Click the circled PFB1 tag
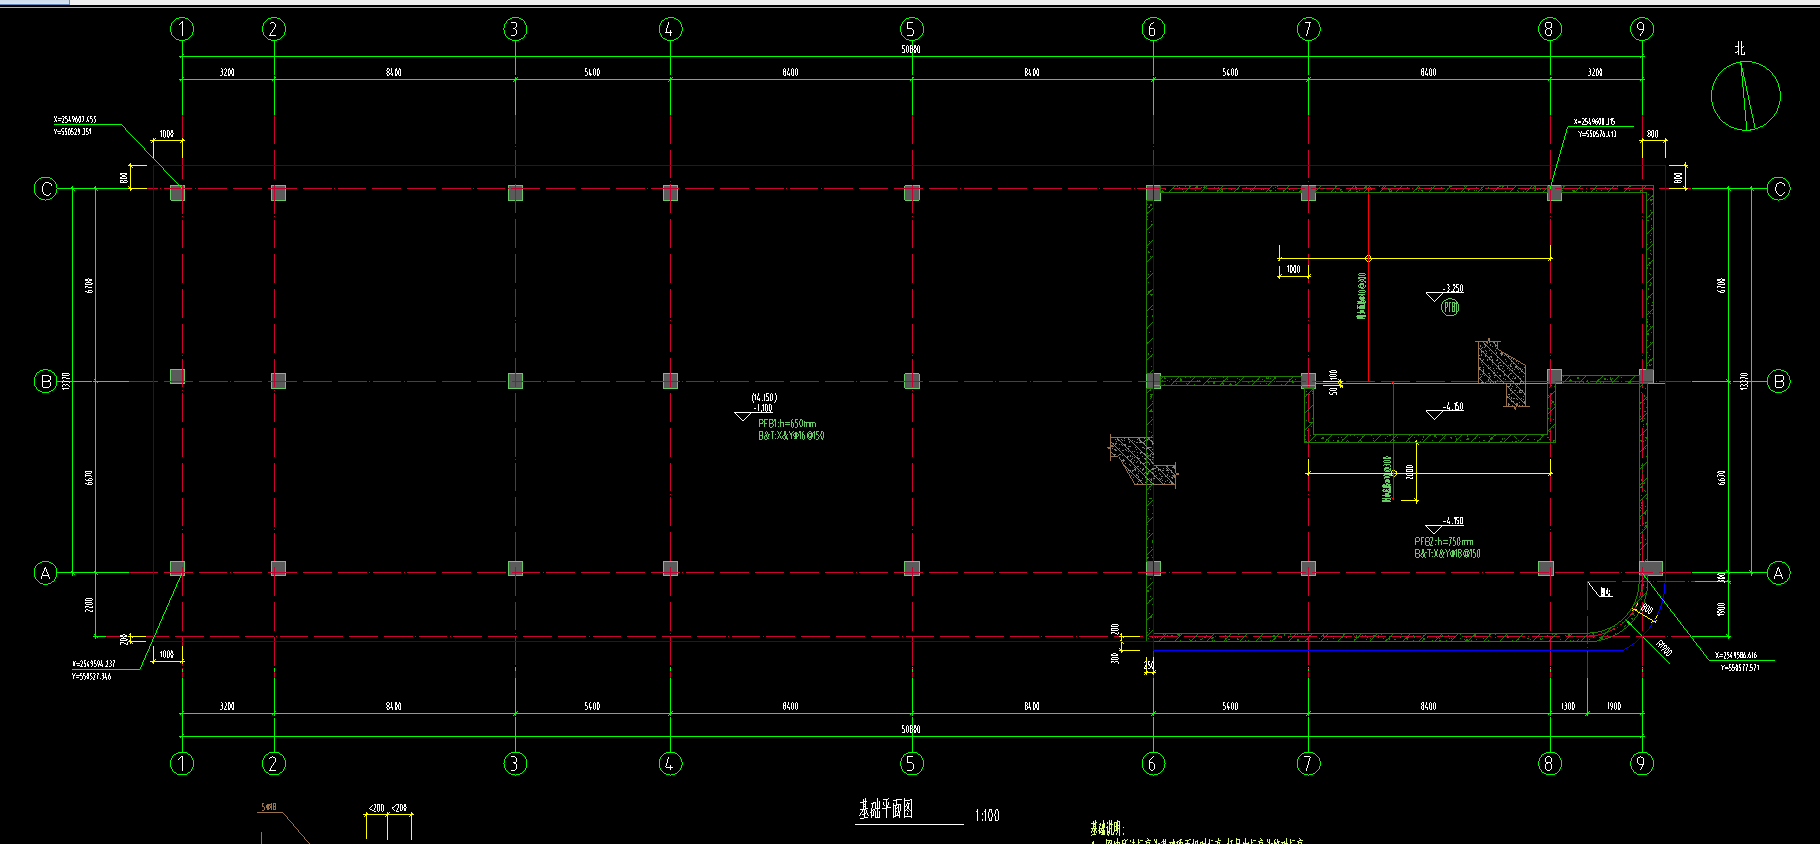This screenshot has height=844, width=1820. (1450, 308)
